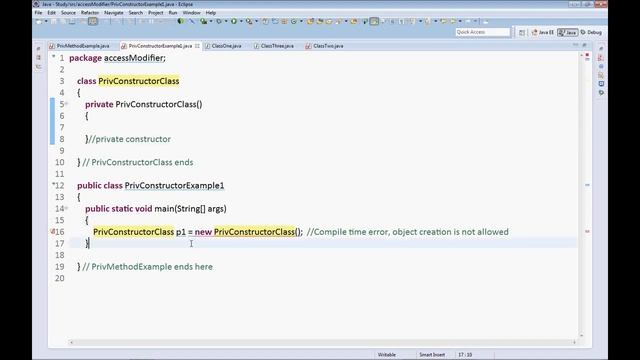Collapse the fold at line 5

point(67,104)
